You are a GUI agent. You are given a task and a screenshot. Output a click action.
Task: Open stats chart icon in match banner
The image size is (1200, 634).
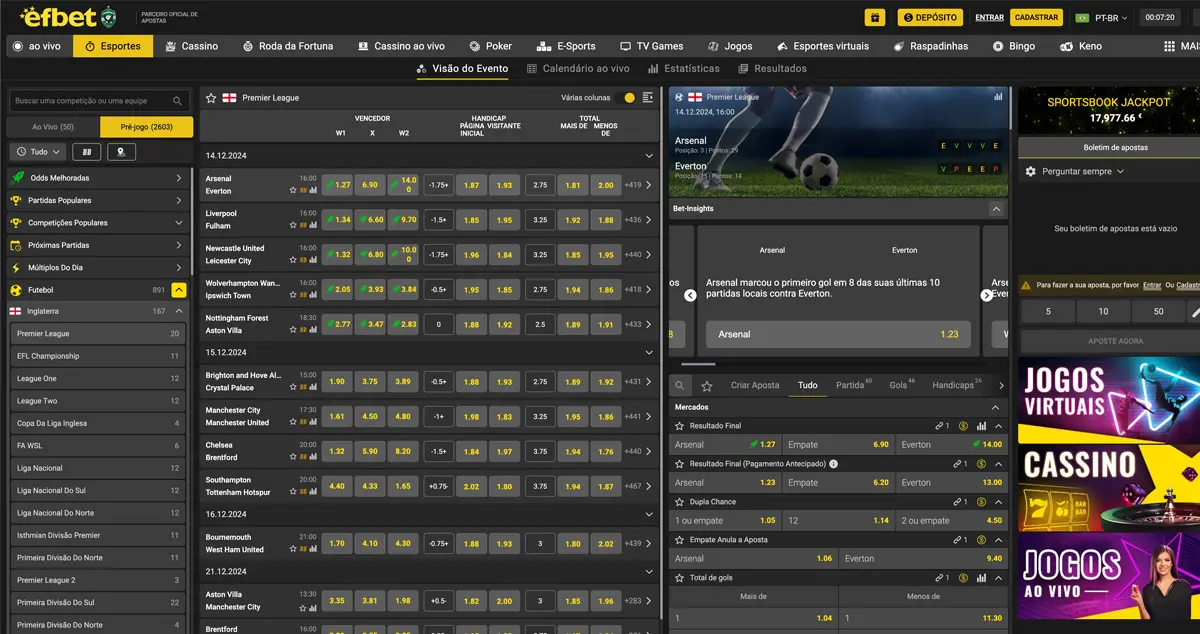[x=998, y=97]
